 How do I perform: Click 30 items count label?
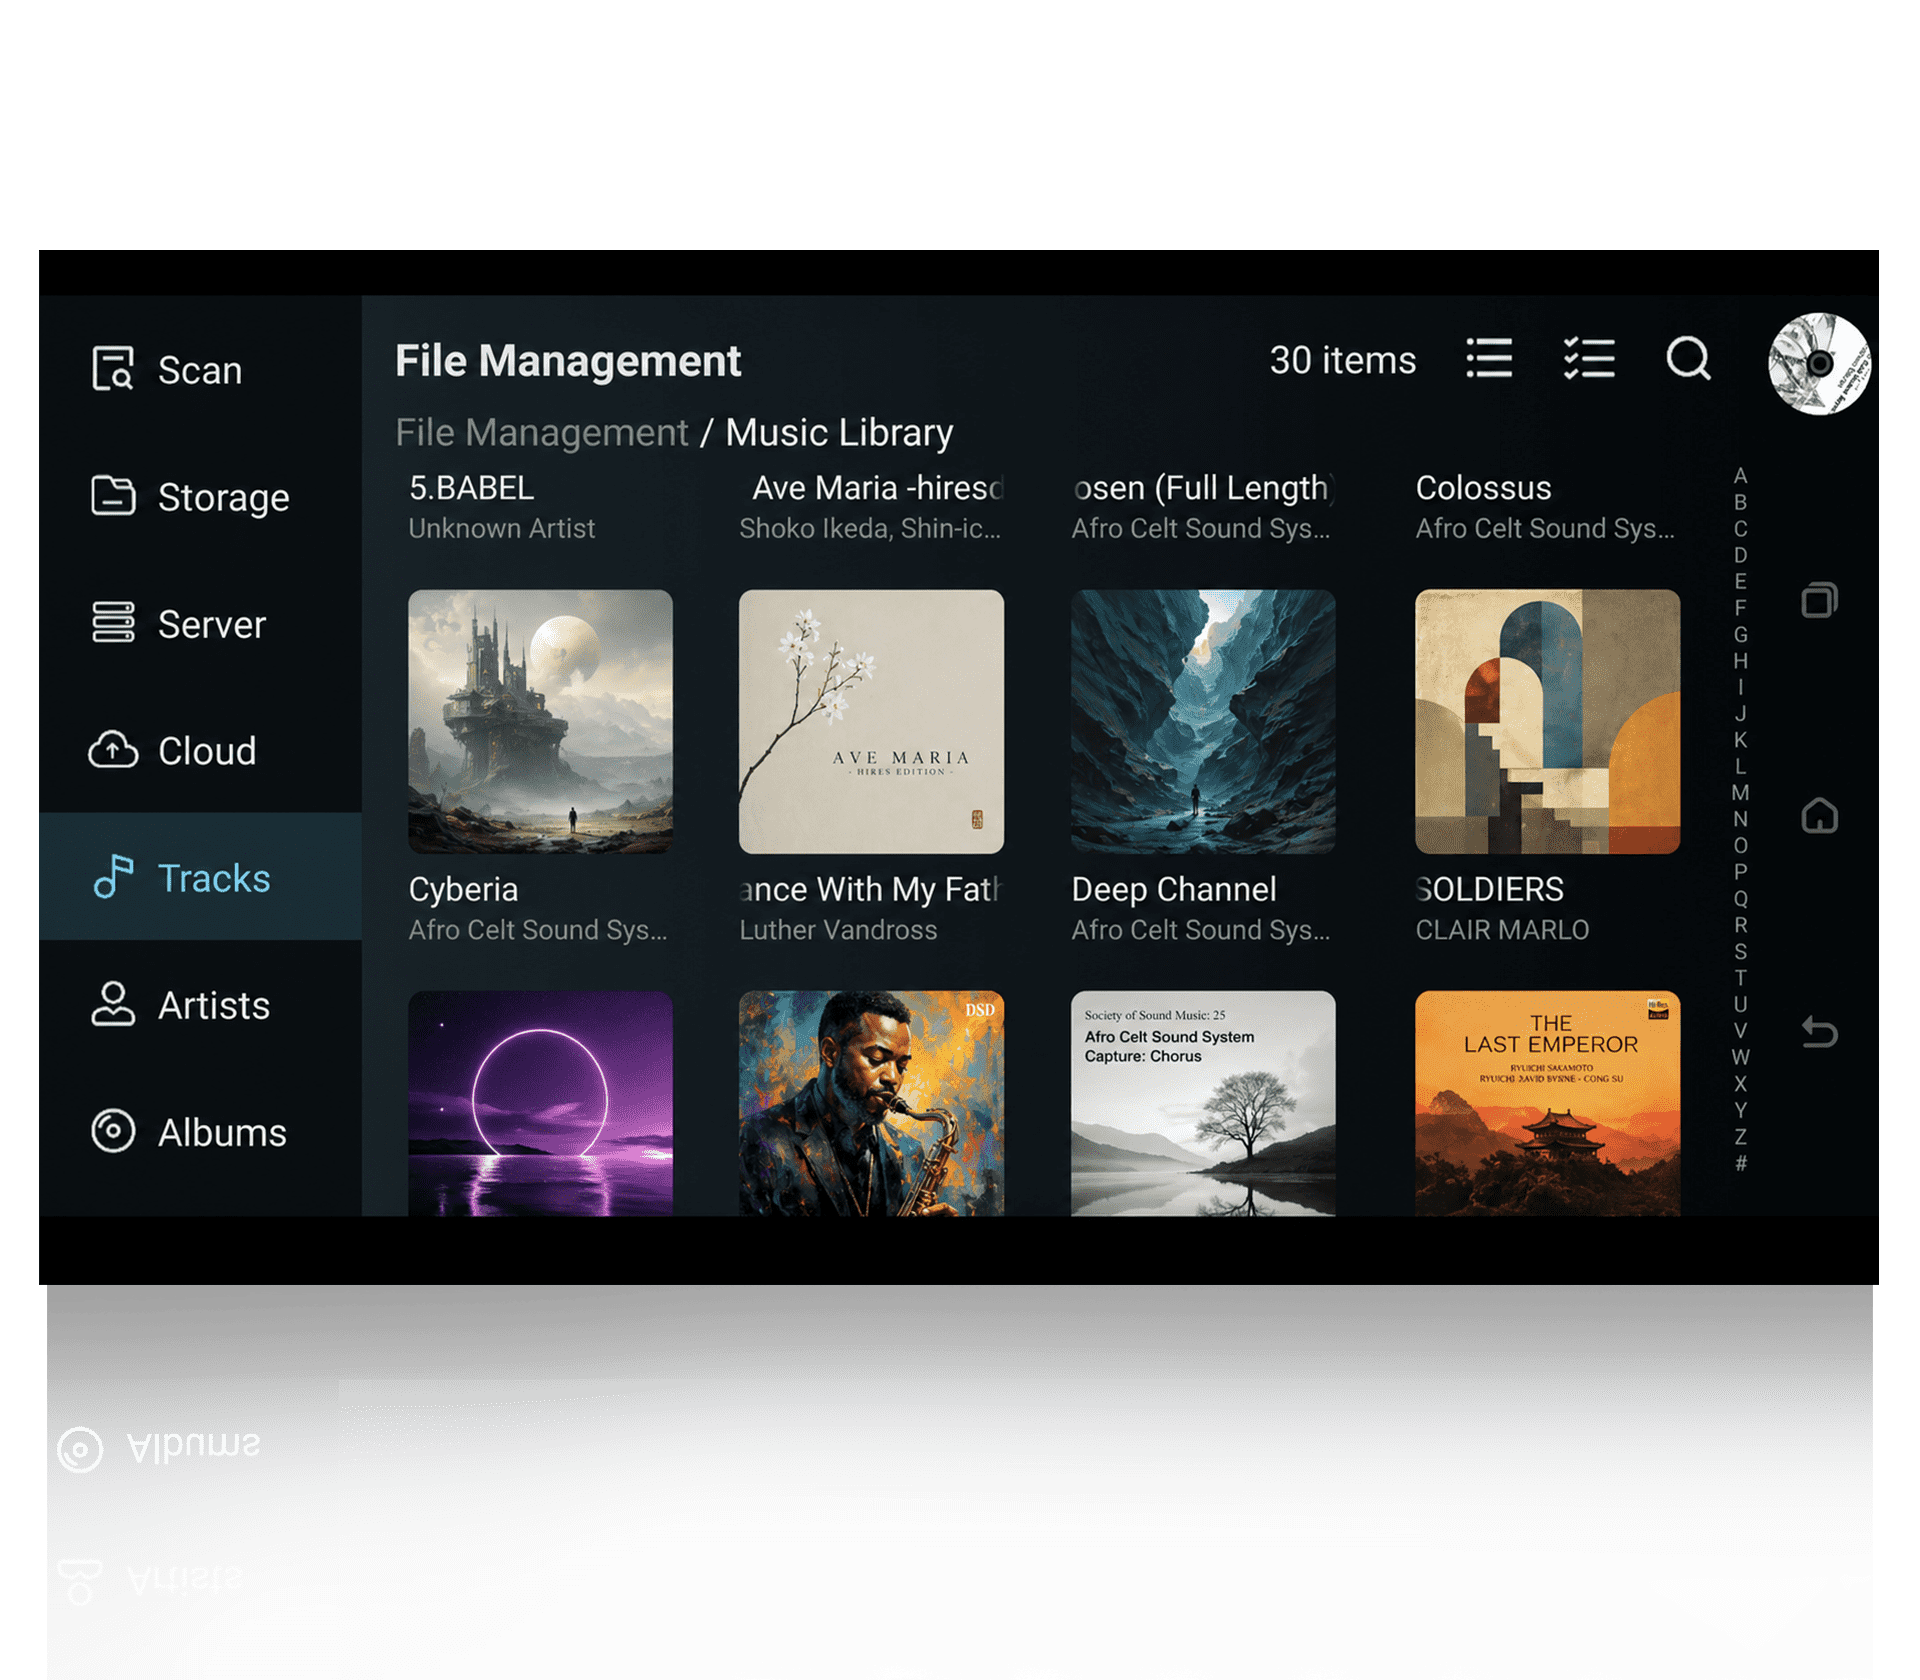pos(1342,360)
